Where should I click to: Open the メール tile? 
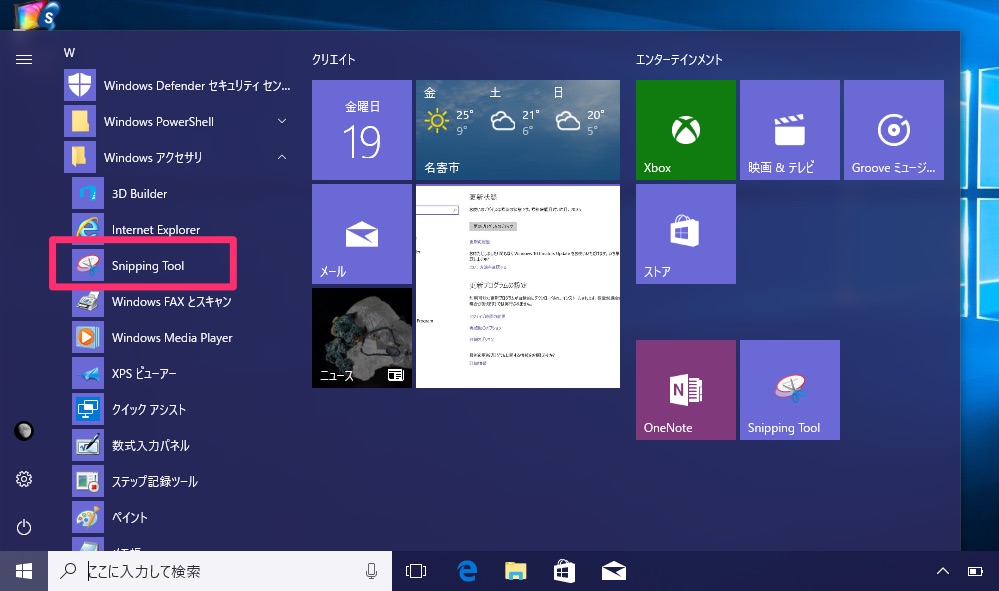click(362, 234)
